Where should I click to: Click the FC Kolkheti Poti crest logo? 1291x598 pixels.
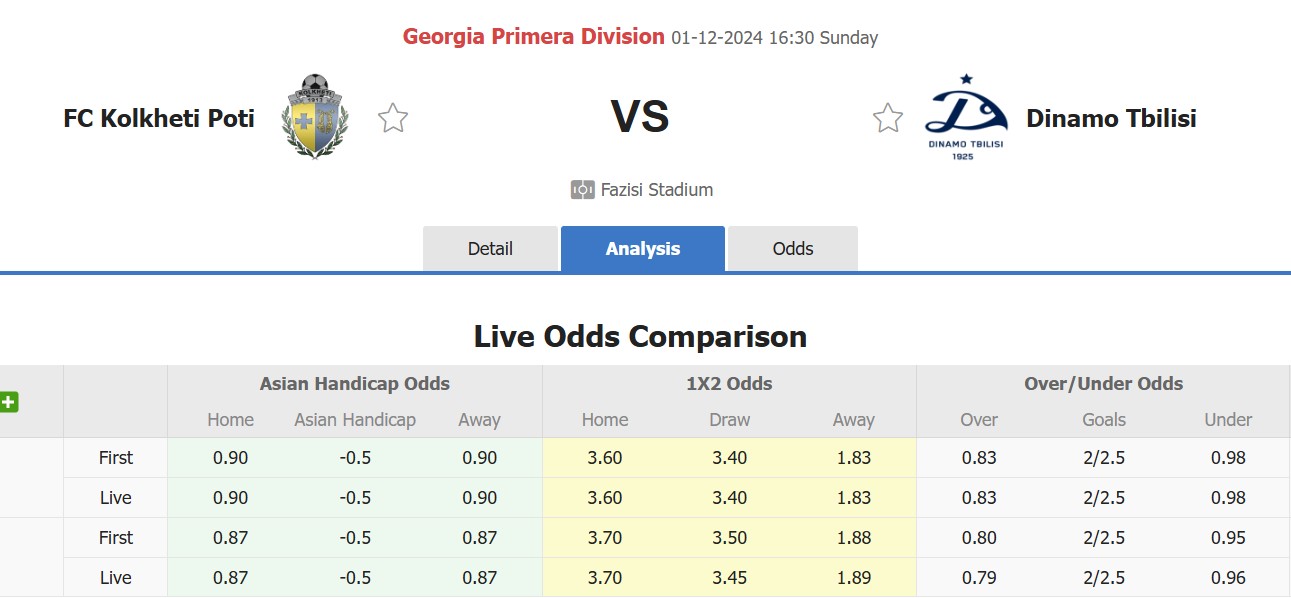tap(315, 116)
